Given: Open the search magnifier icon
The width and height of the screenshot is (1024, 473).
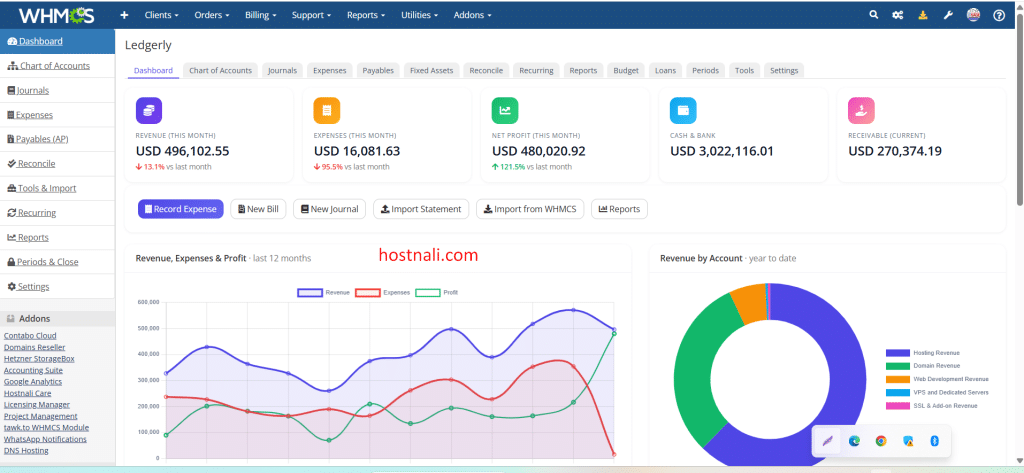Looking at the screenshot, I should (x=873, y=14).
